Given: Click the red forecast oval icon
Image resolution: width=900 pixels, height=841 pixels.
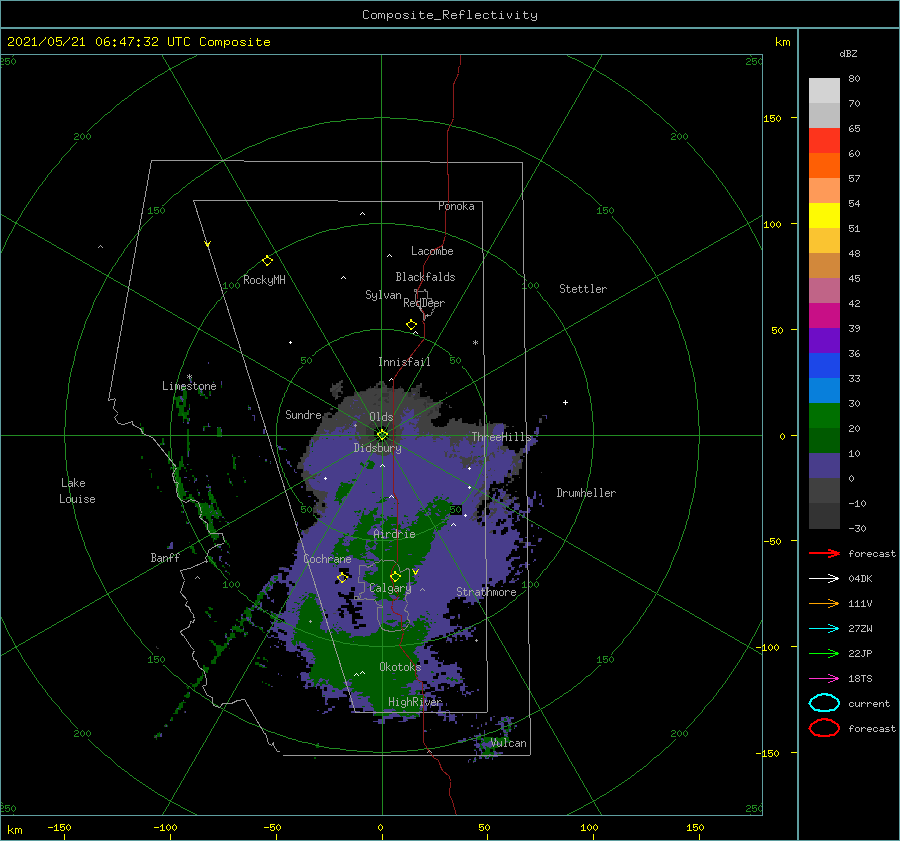Looking at the screenshot, I should (x=824, y=728).
